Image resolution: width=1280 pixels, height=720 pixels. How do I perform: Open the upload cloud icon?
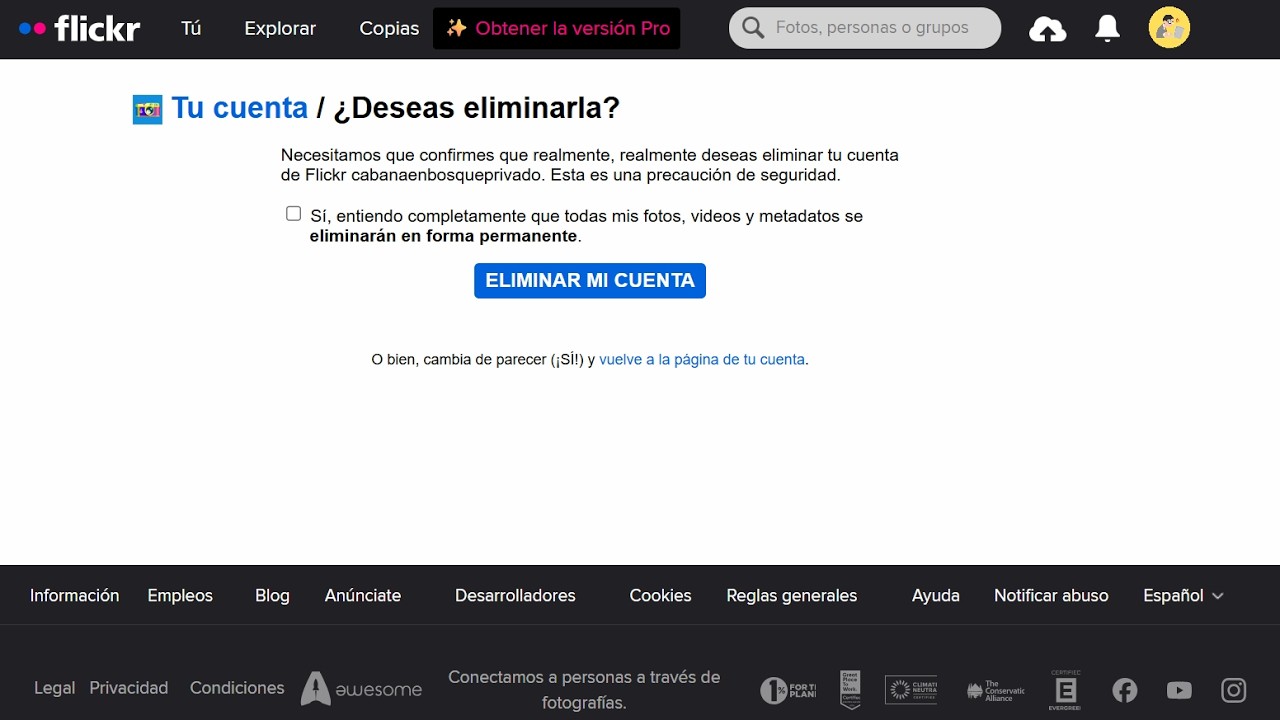pyautogui.click(x=1047, y=30)
